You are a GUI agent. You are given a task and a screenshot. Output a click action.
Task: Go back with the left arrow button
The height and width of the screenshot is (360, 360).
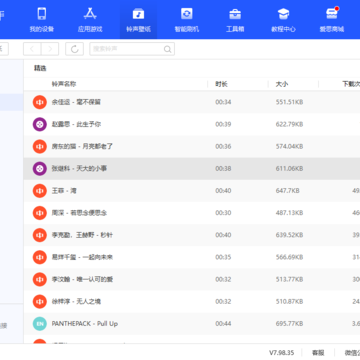pyautogui.click(x=32, y=49)
